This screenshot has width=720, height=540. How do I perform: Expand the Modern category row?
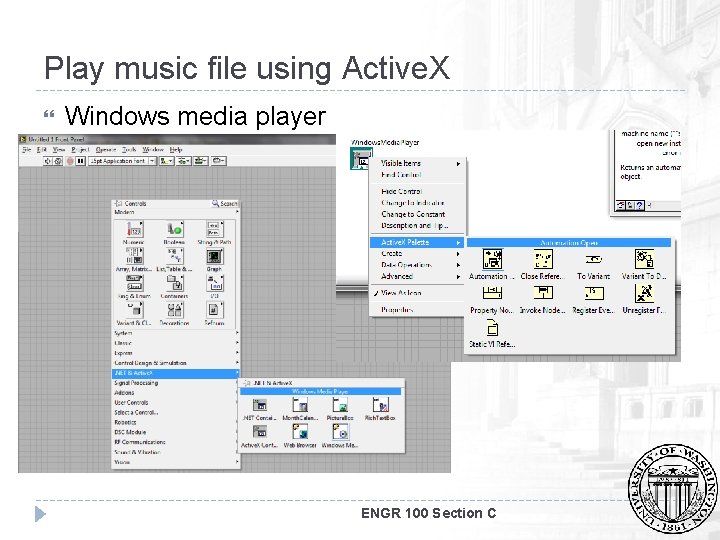coord(176,212)
